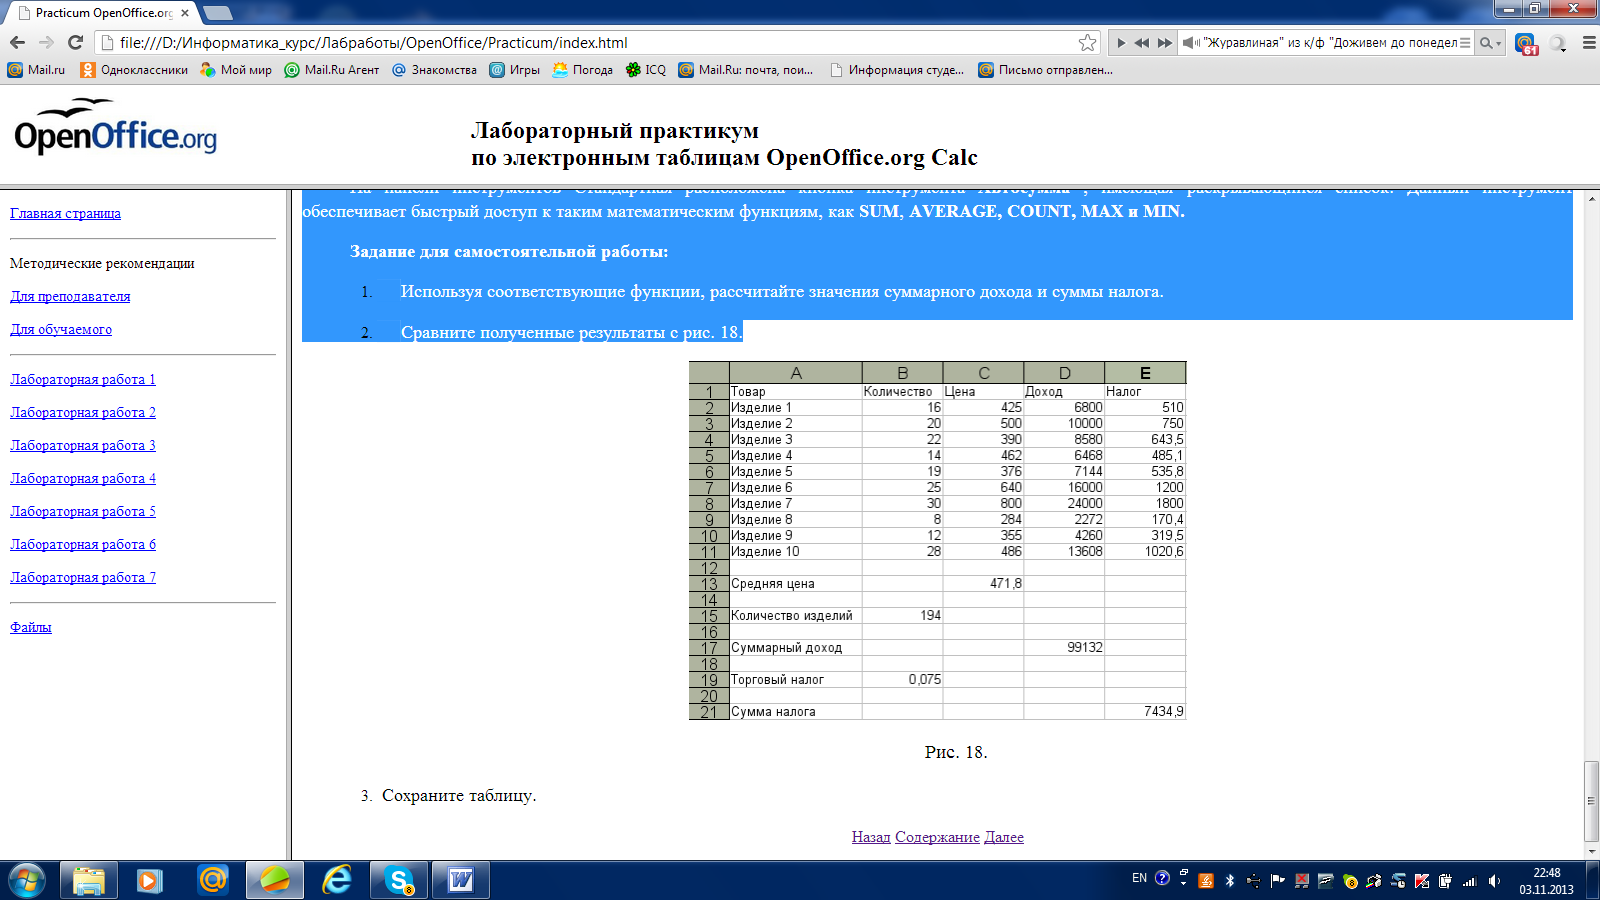1600x900 pixels.
Task: Open the Главная страница link
Action: [65, 213]
